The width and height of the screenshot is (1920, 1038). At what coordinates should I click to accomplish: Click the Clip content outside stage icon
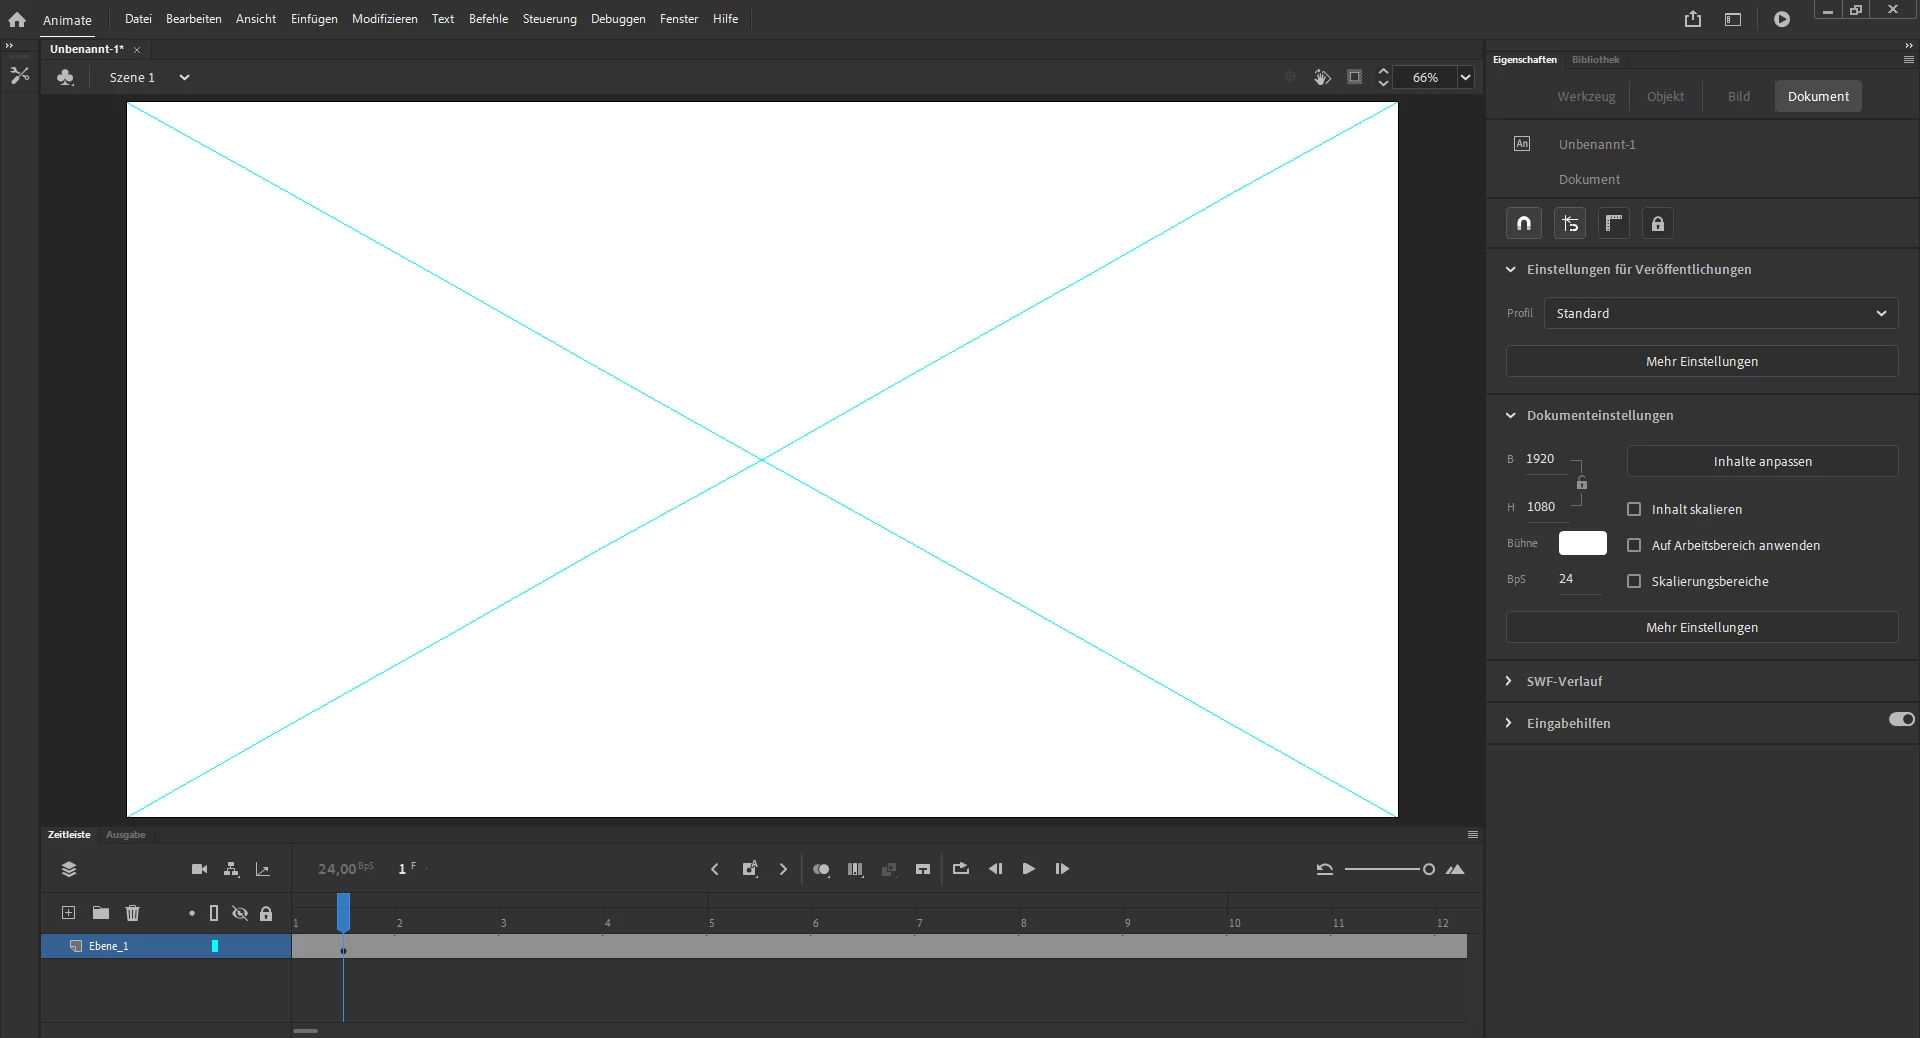[1354, 77]
